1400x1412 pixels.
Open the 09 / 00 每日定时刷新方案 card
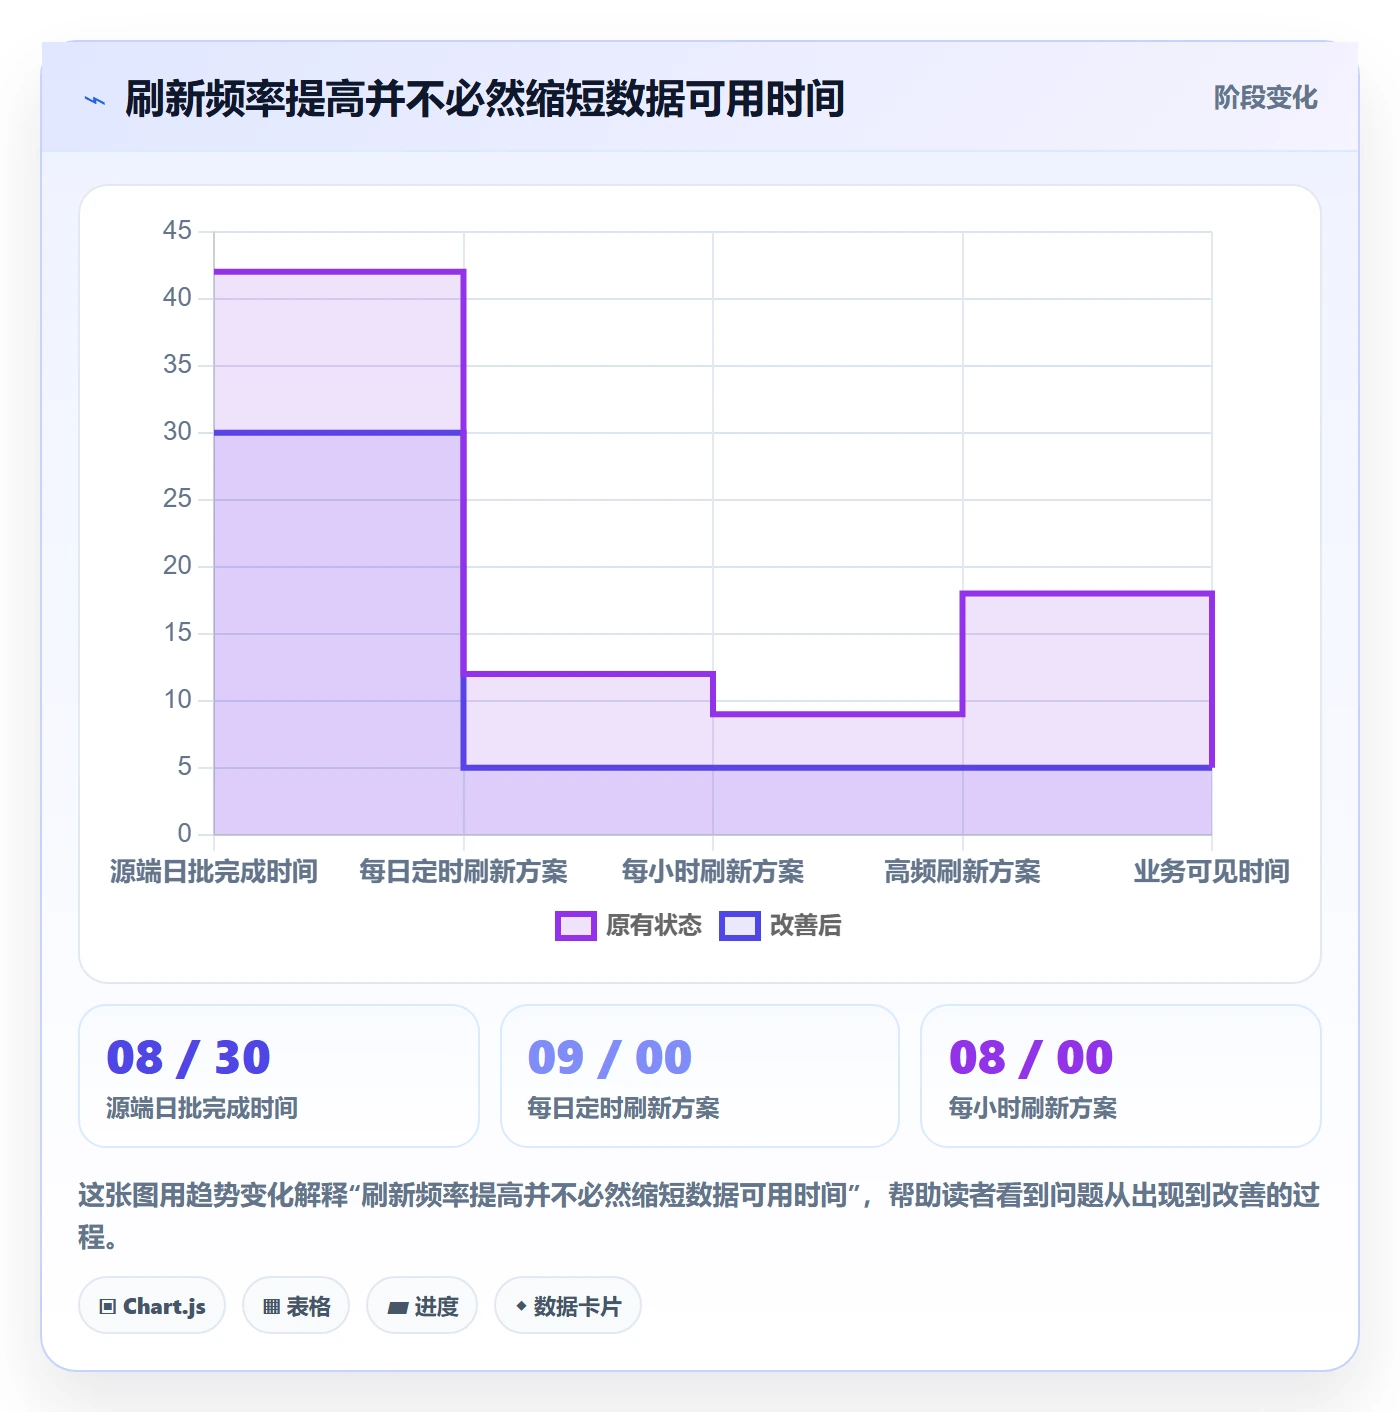tap(700, 1076)
